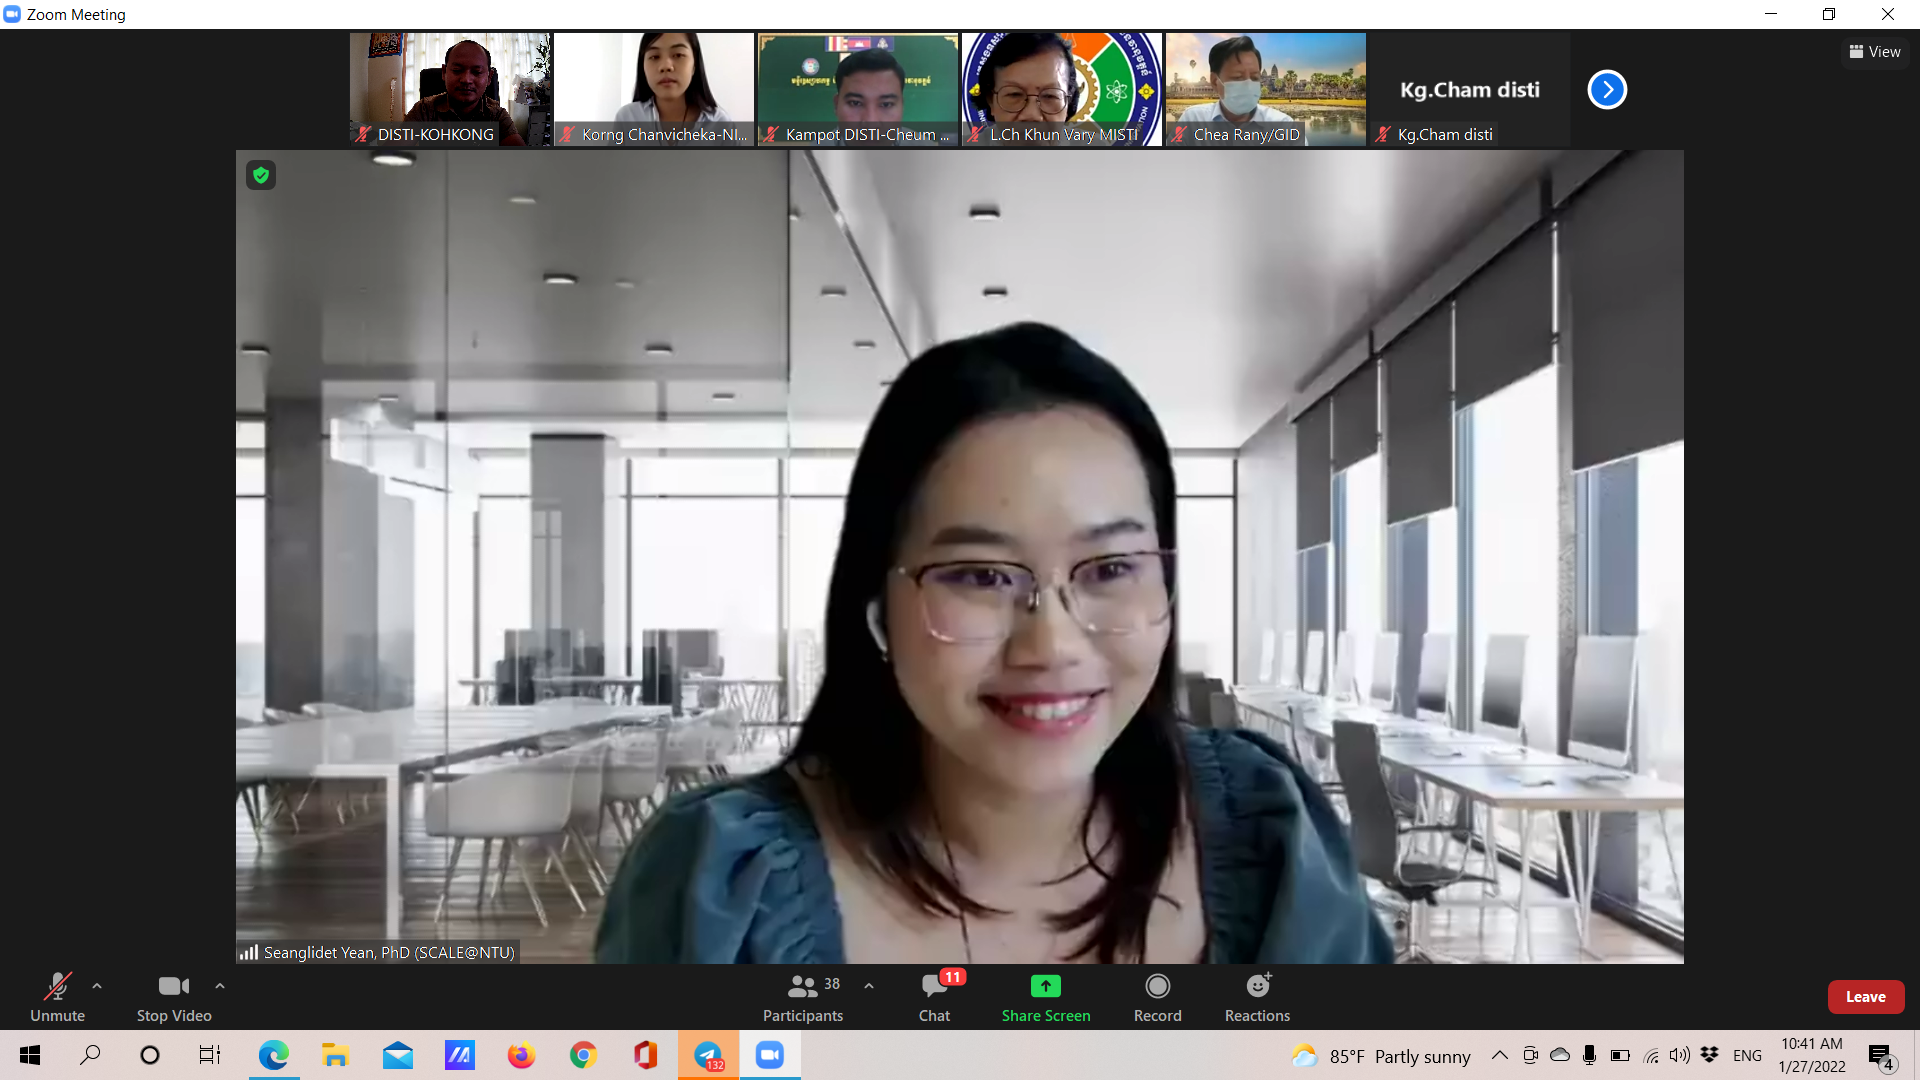Viewport: 1920px width, 1080px height.
Task: Open Windows notification center
Action: point(1881,1056)
